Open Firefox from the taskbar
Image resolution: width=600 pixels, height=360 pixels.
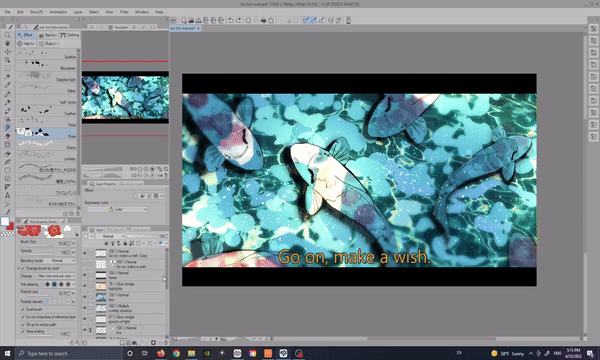pyautogui.click(x=160, y=353)
